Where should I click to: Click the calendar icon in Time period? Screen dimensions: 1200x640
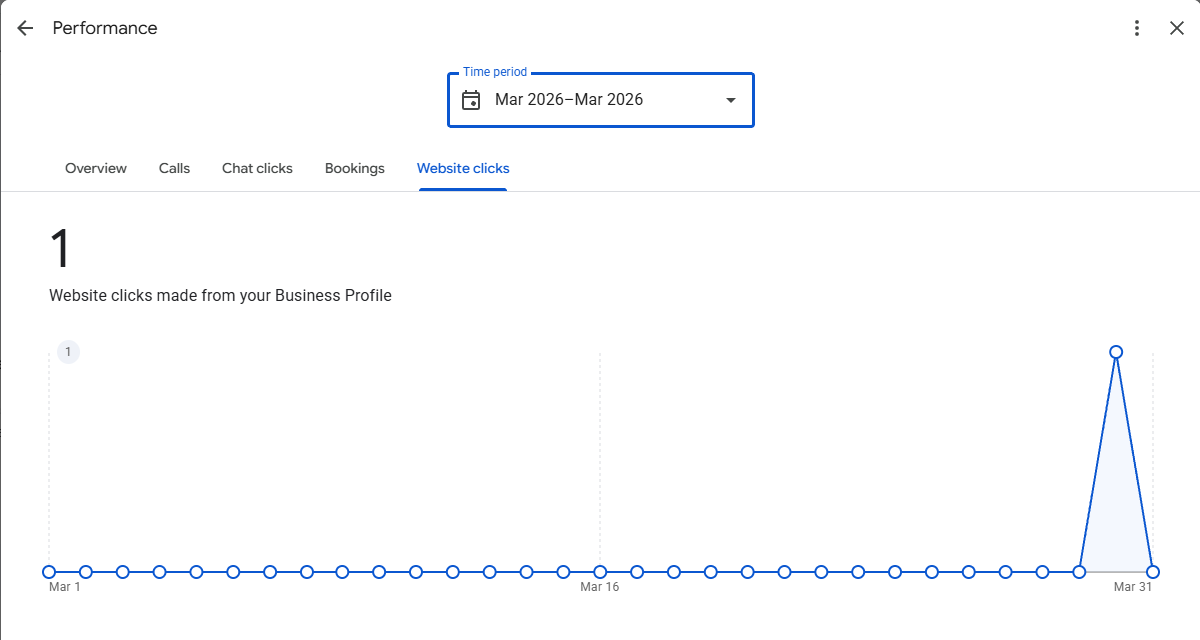[x=471, y=100]
